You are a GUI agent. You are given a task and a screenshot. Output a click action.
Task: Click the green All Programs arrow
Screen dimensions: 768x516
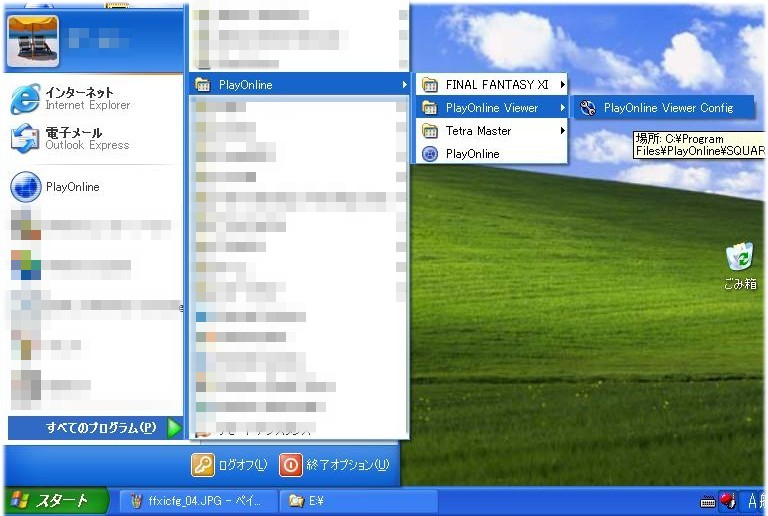tap(174, 428)
